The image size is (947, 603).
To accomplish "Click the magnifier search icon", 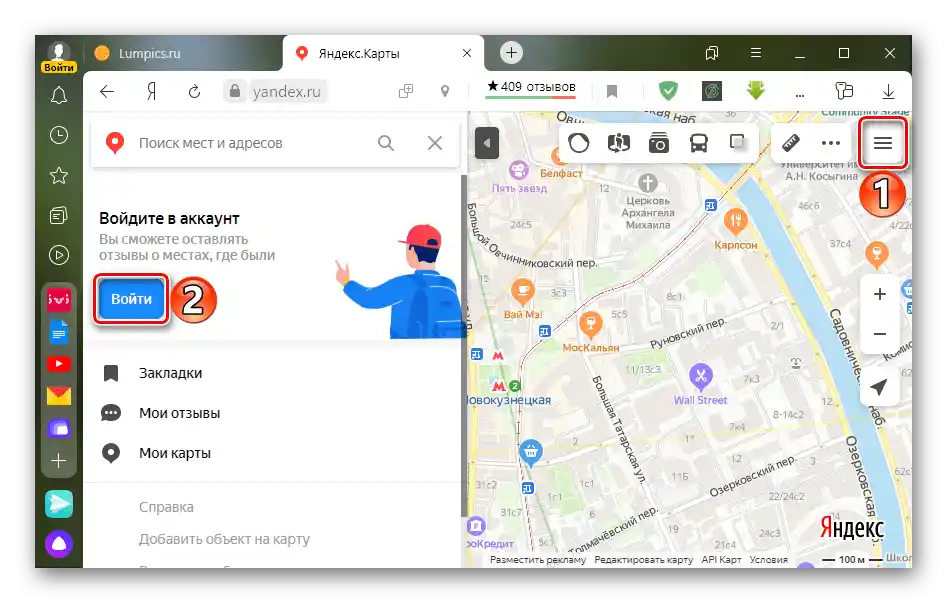I will [x=386, y=143].
